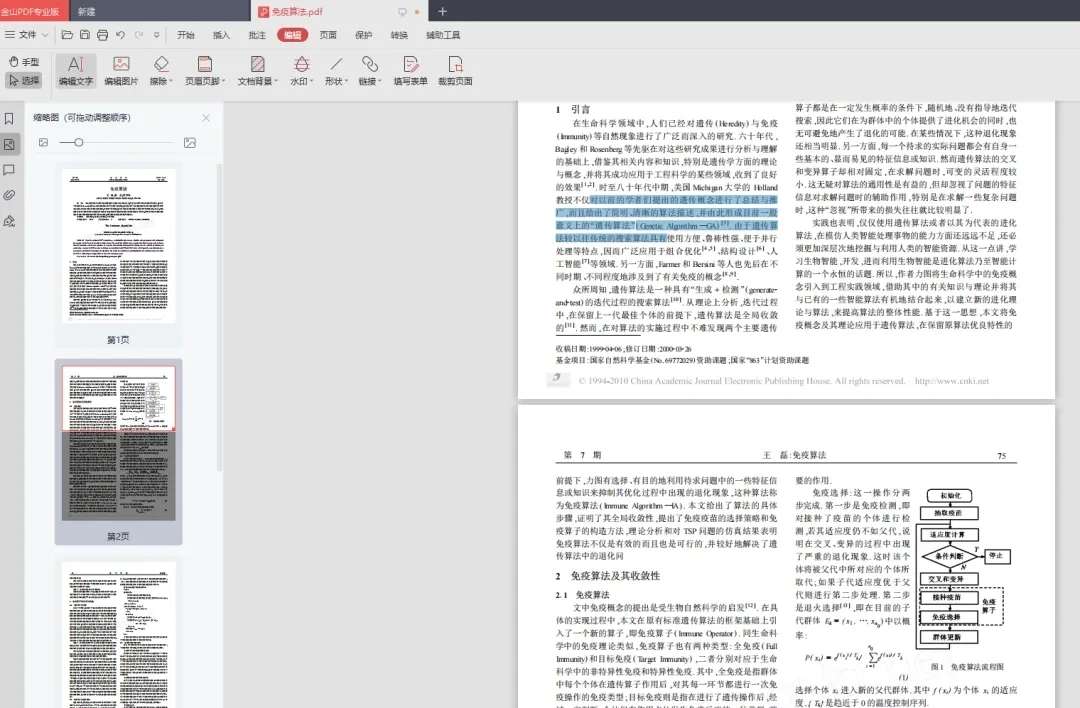Image resolution: width=1080 pixels, height=708 pixels.
Task: Close the thumbnail panel with the X
Action: tap(206, 118)
